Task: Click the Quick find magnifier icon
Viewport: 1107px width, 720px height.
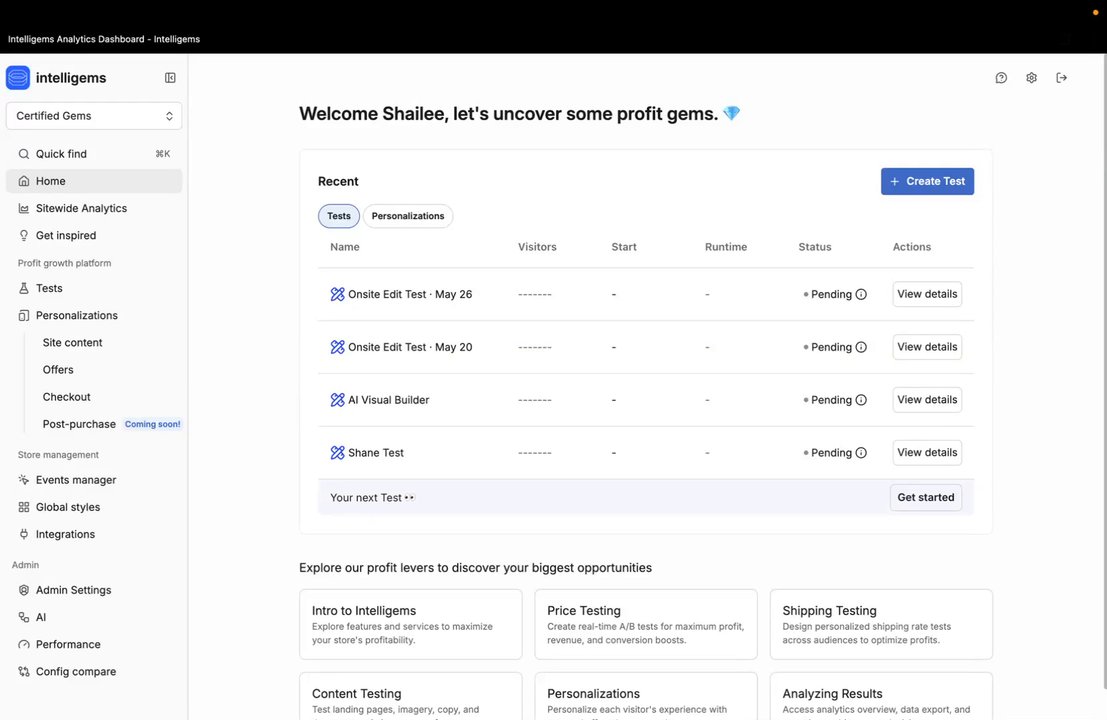Action: 24,154
